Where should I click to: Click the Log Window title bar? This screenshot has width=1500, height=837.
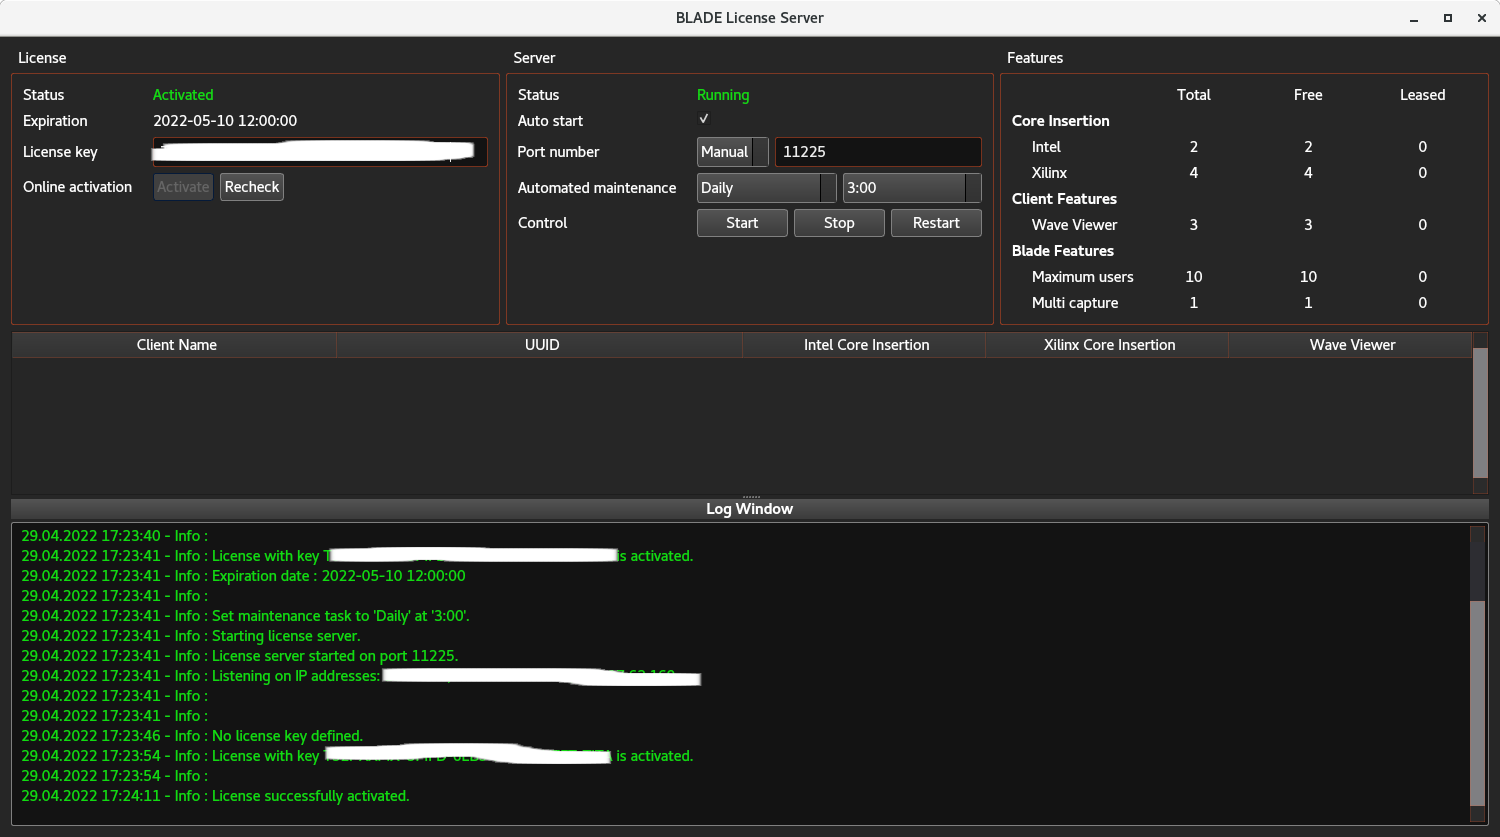[x=750, y=509]
